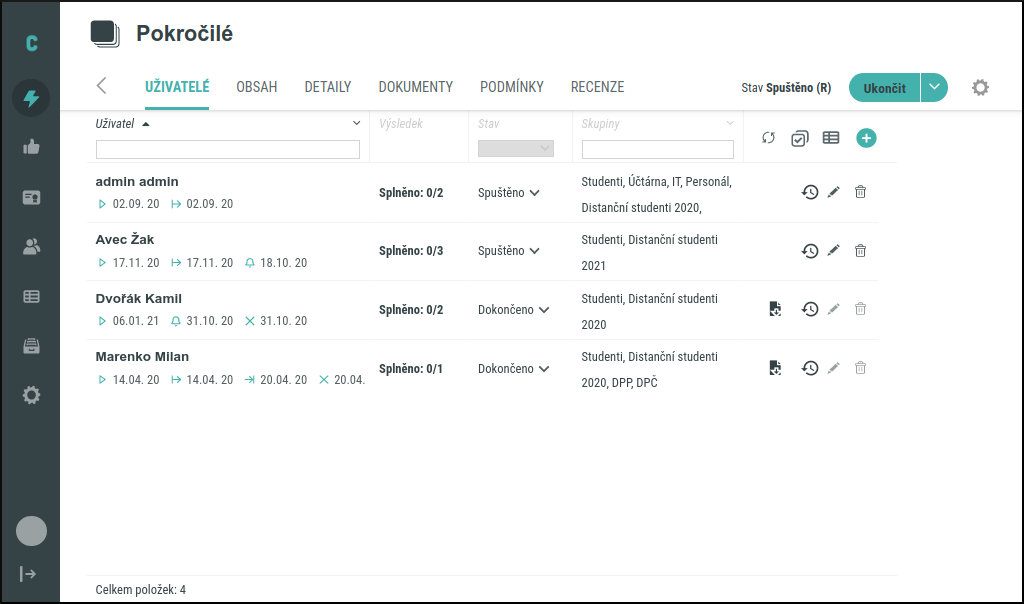Click the settings gear next to Ukončit

(980, 87)
